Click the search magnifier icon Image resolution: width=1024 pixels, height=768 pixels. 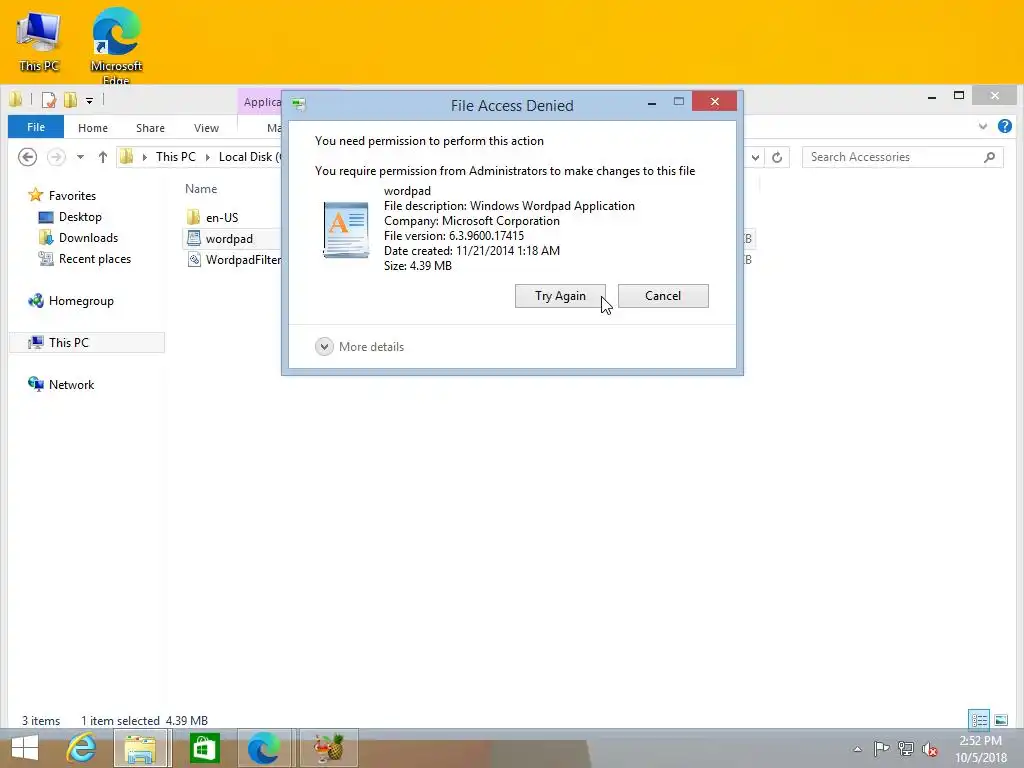[x=989, y=157]
